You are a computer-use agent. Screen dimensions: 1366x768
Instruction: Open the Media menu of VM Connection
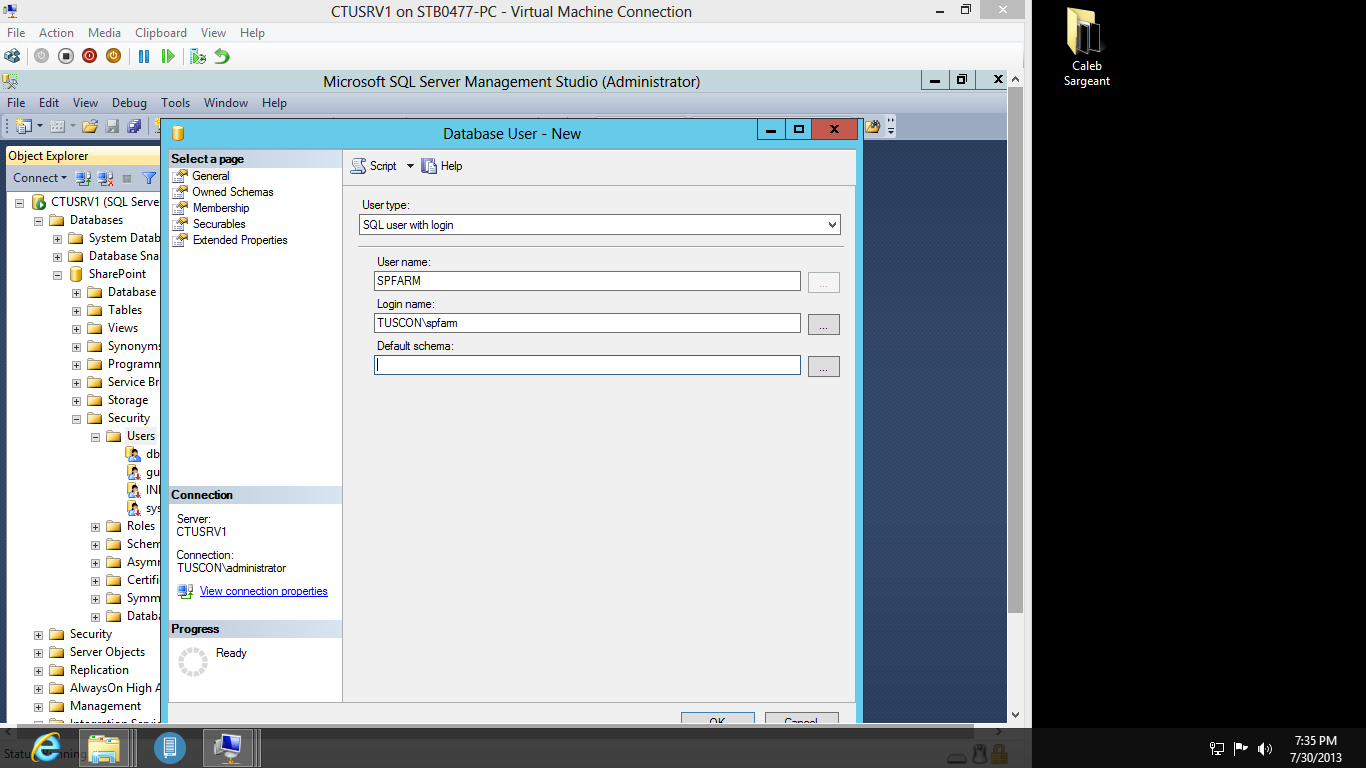tap(104, 33)
